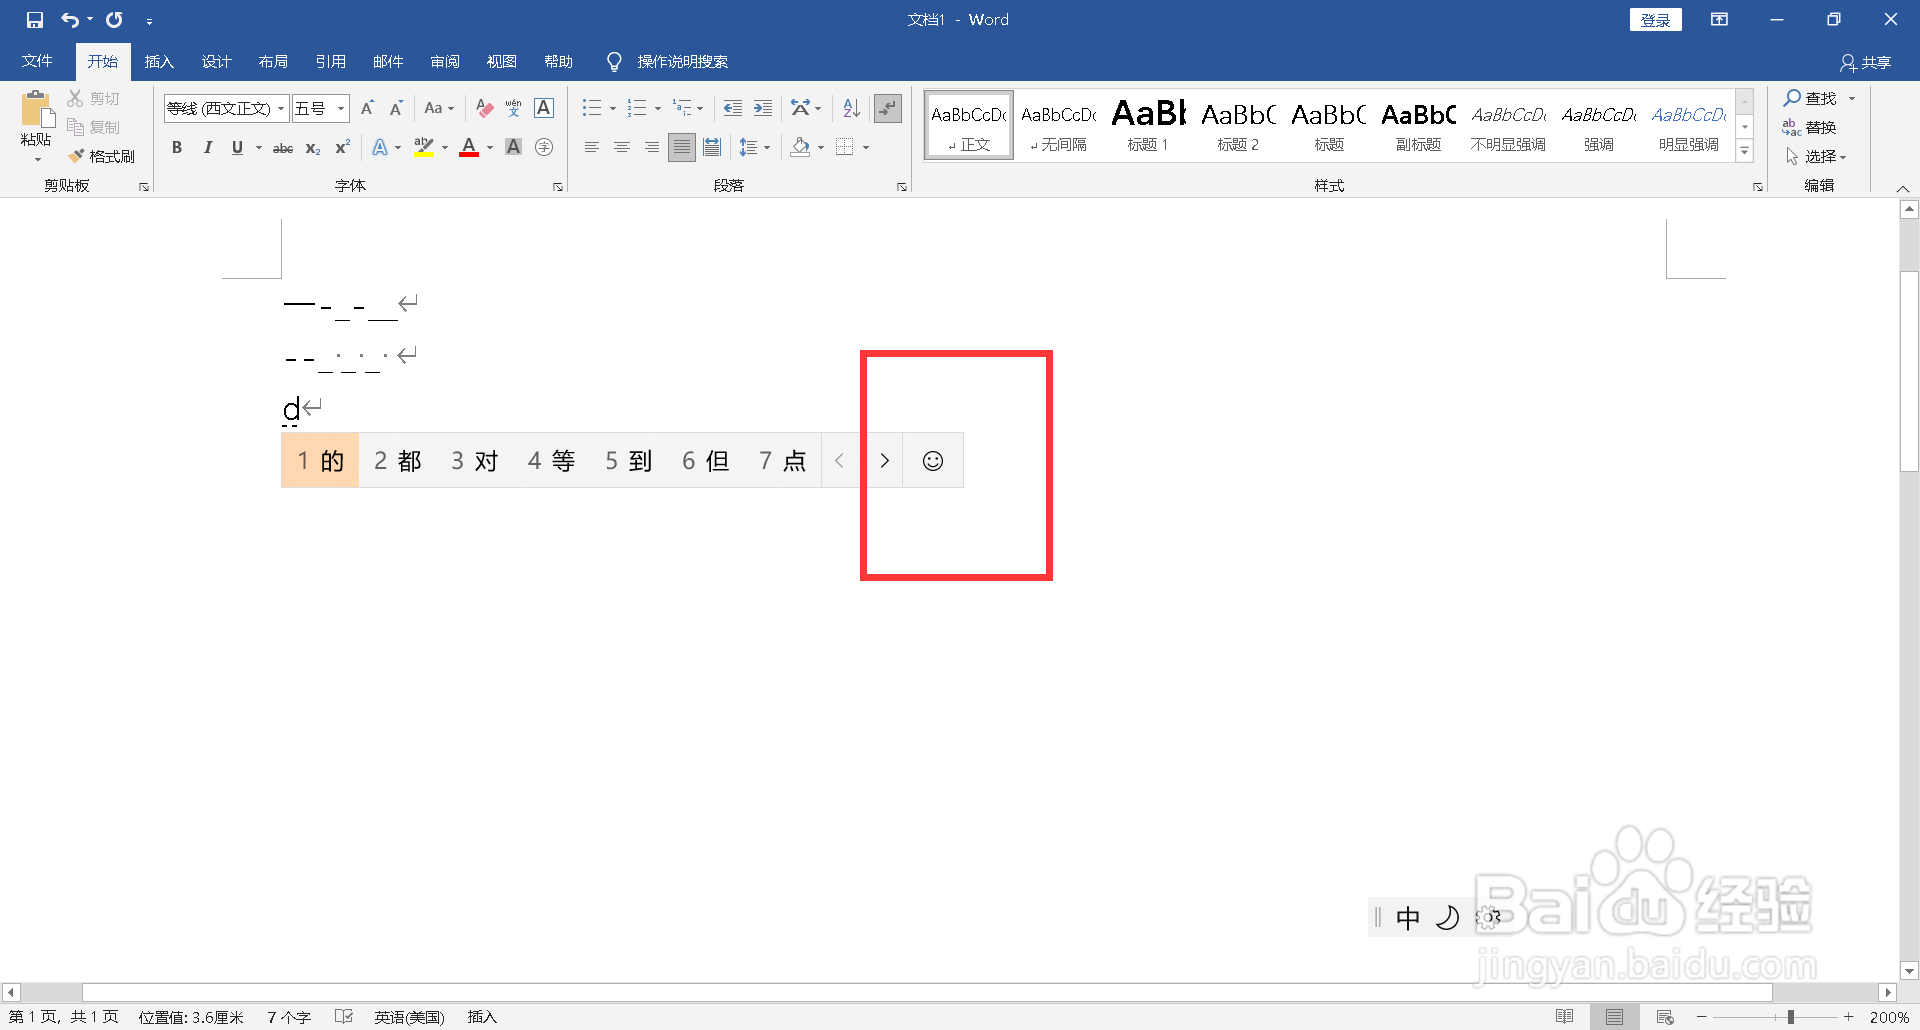This screenshot has width=1920, height=1030.
Task: Toggle Underline formatting
Action: pyautogui.click(x=237, y=148)
